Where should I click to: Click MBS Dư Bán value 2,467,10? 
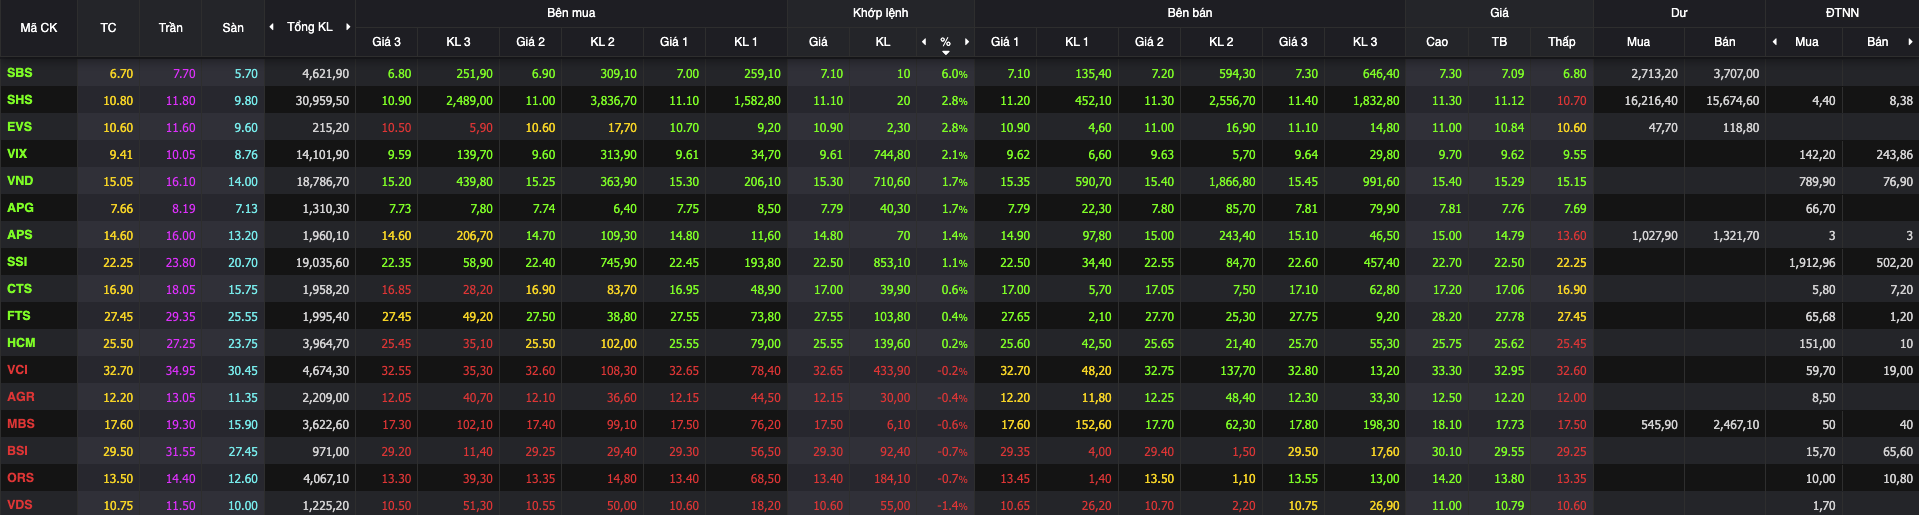coord(1736,425)
